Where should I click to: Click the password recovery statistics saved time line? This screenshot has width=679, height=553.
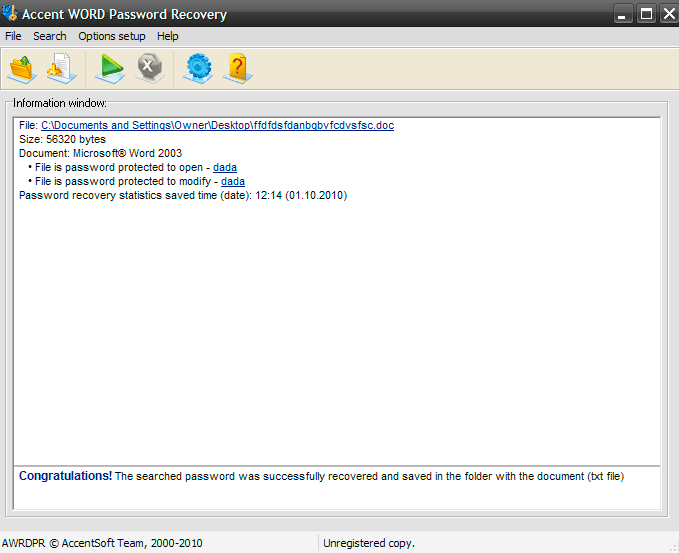[183, 196]
